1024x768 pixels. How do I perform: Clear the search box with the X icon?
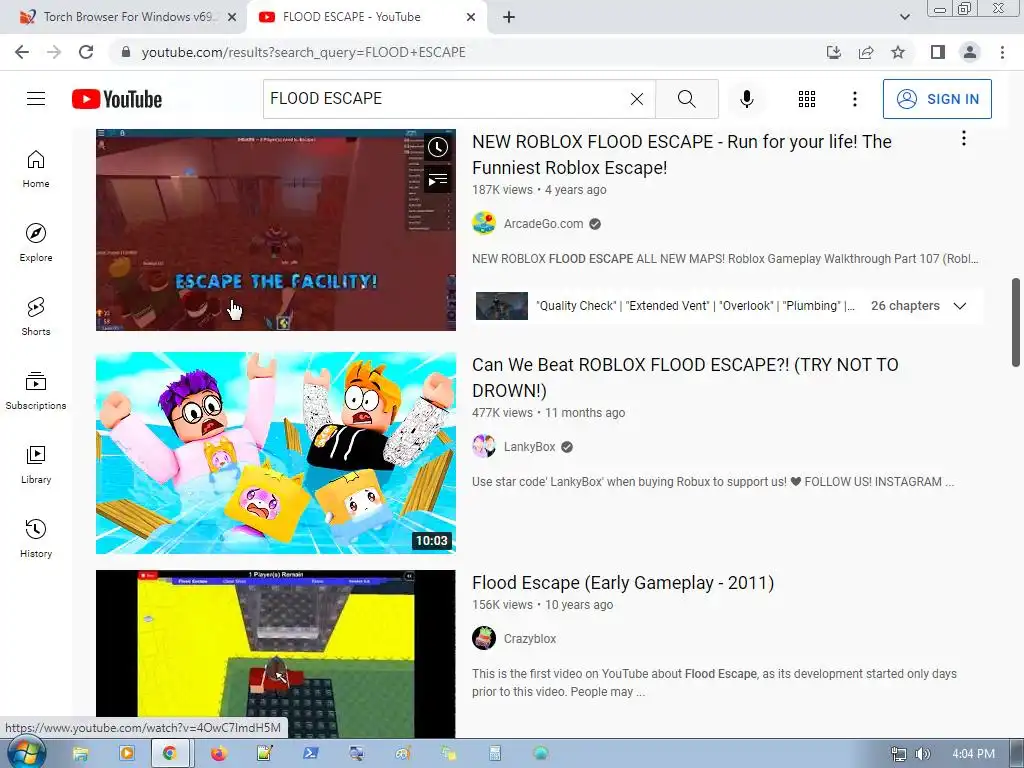click(x=637, y=99)
